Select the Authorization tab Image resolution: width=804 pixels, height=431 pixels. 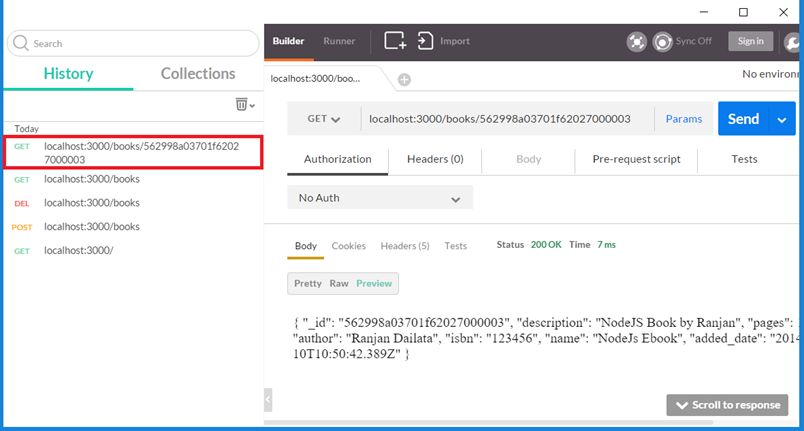(x=337, y=159)
